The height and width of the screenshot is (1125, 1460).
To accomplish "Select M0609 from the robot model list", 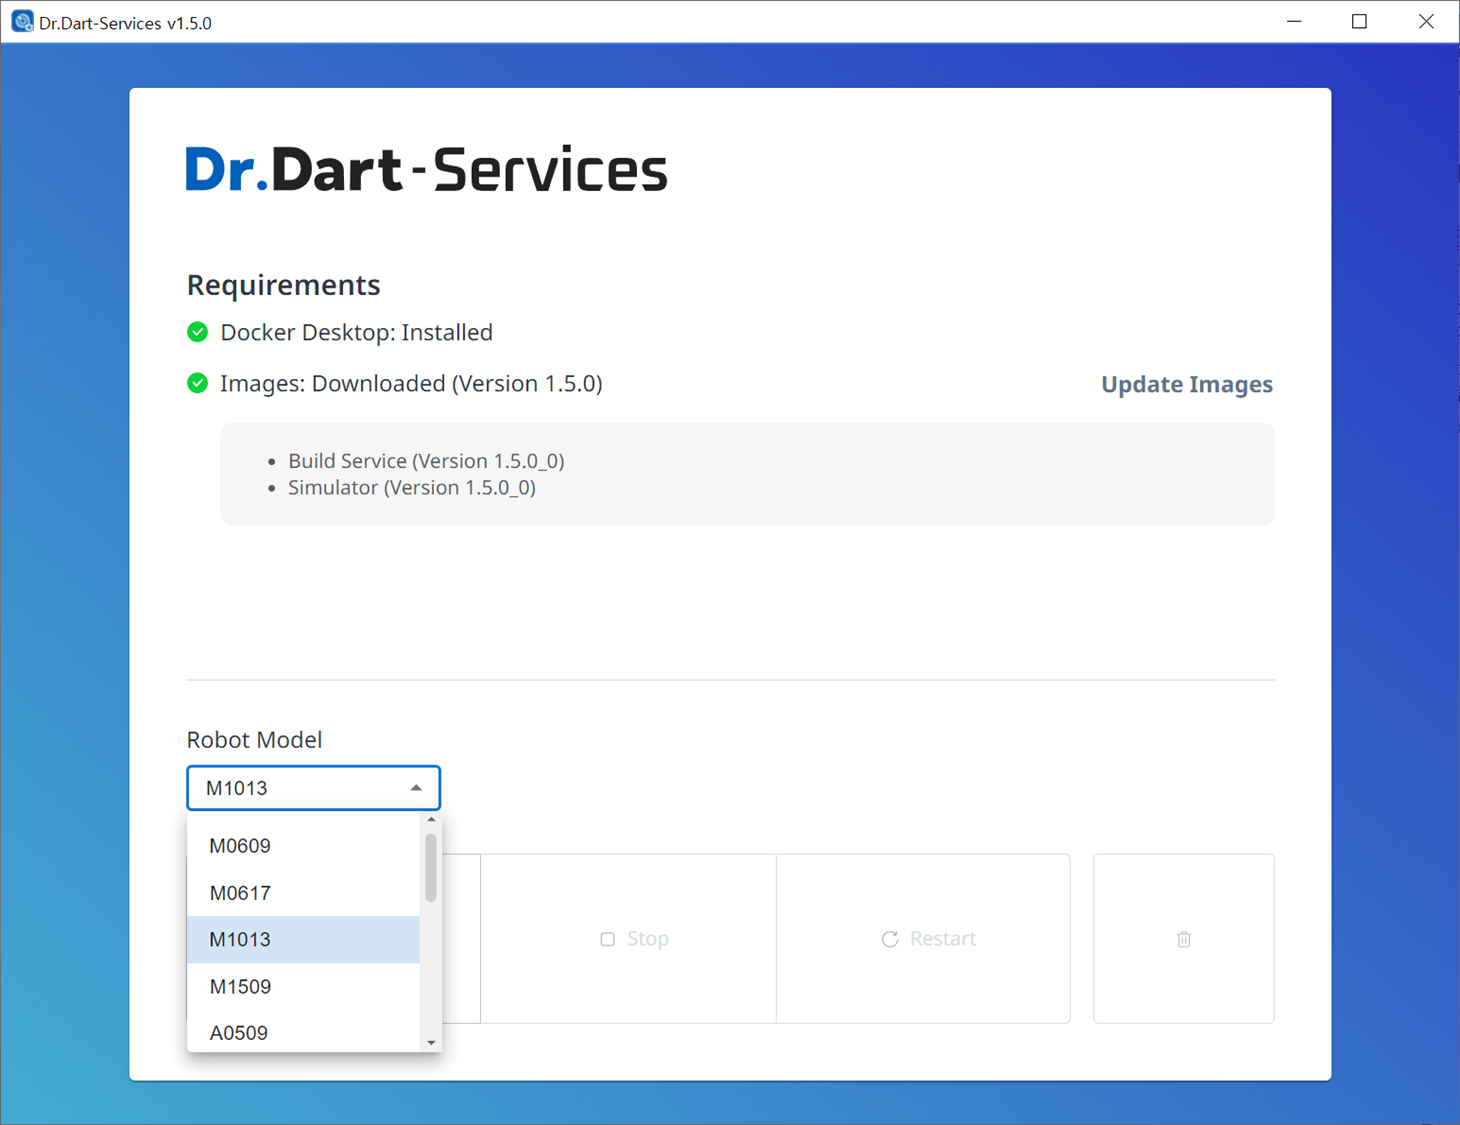I will point(303,846).
